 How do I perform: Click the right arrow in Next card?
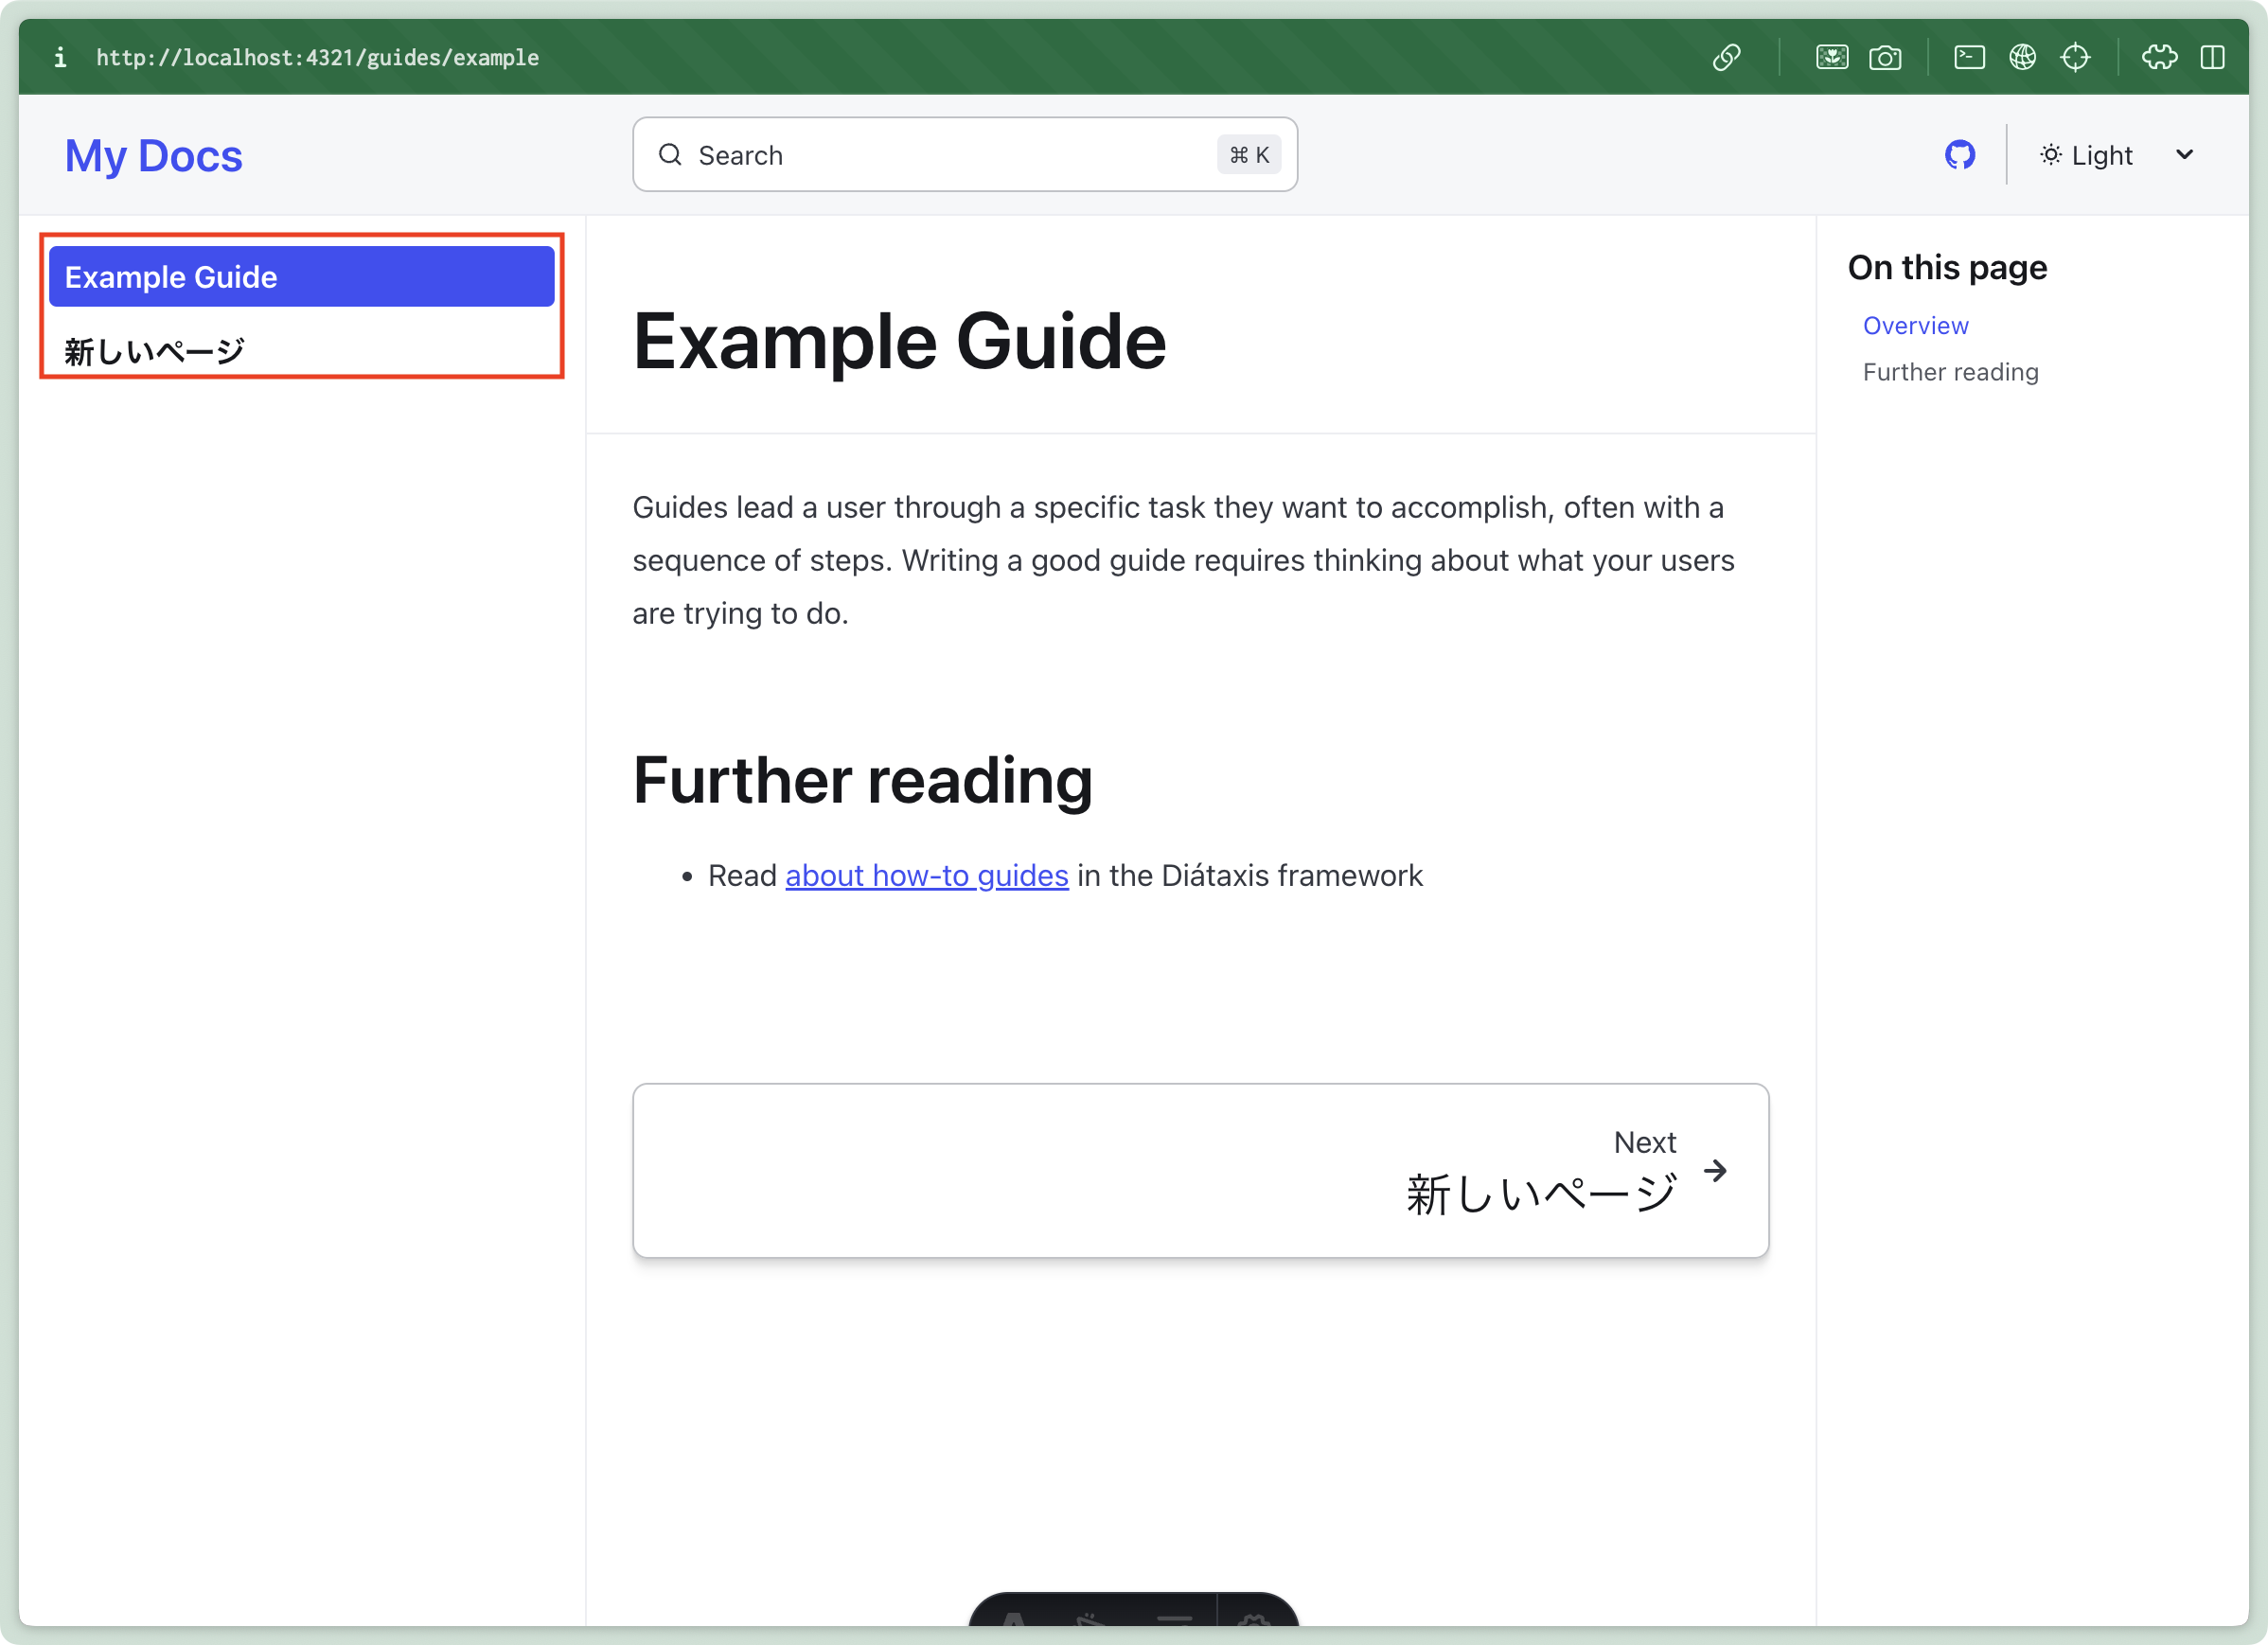coord(1716,1170)
